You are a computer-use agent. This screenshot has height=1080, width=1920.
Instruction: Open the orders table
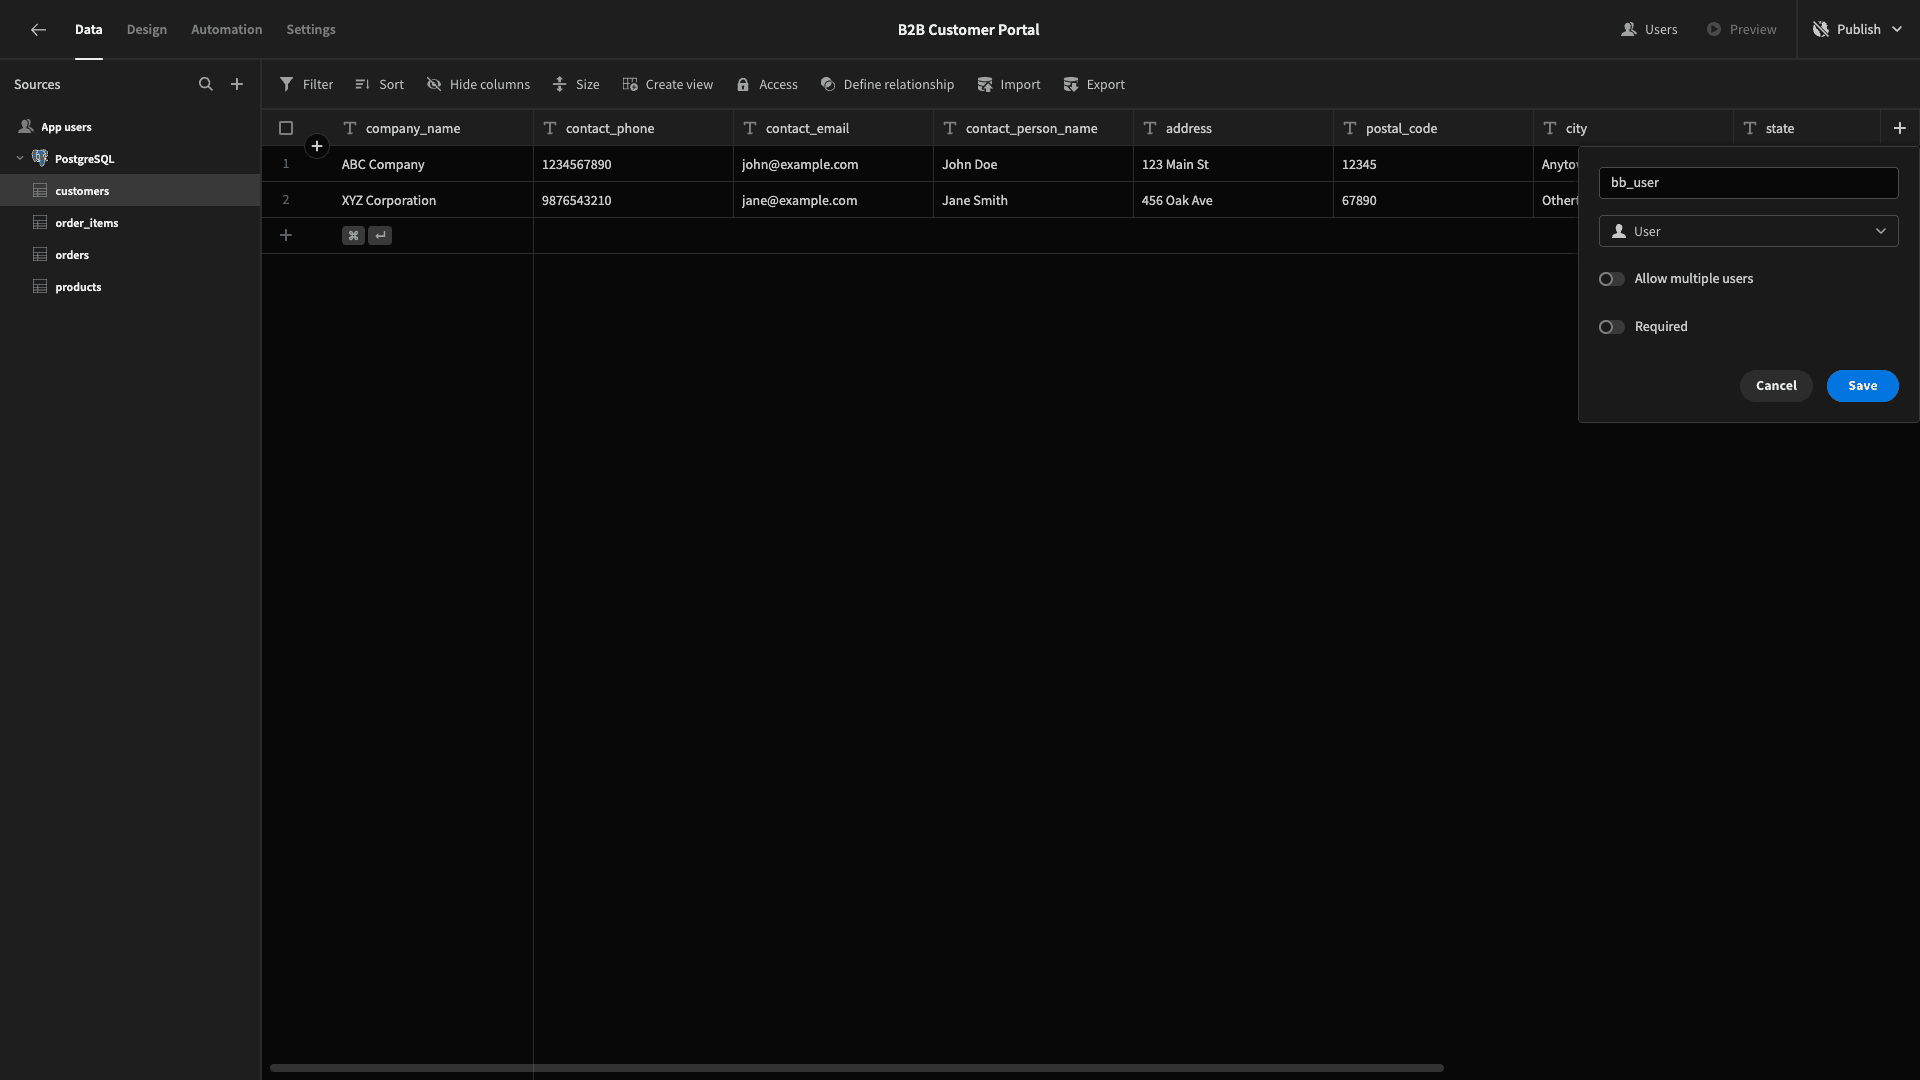tap(130, 254)
